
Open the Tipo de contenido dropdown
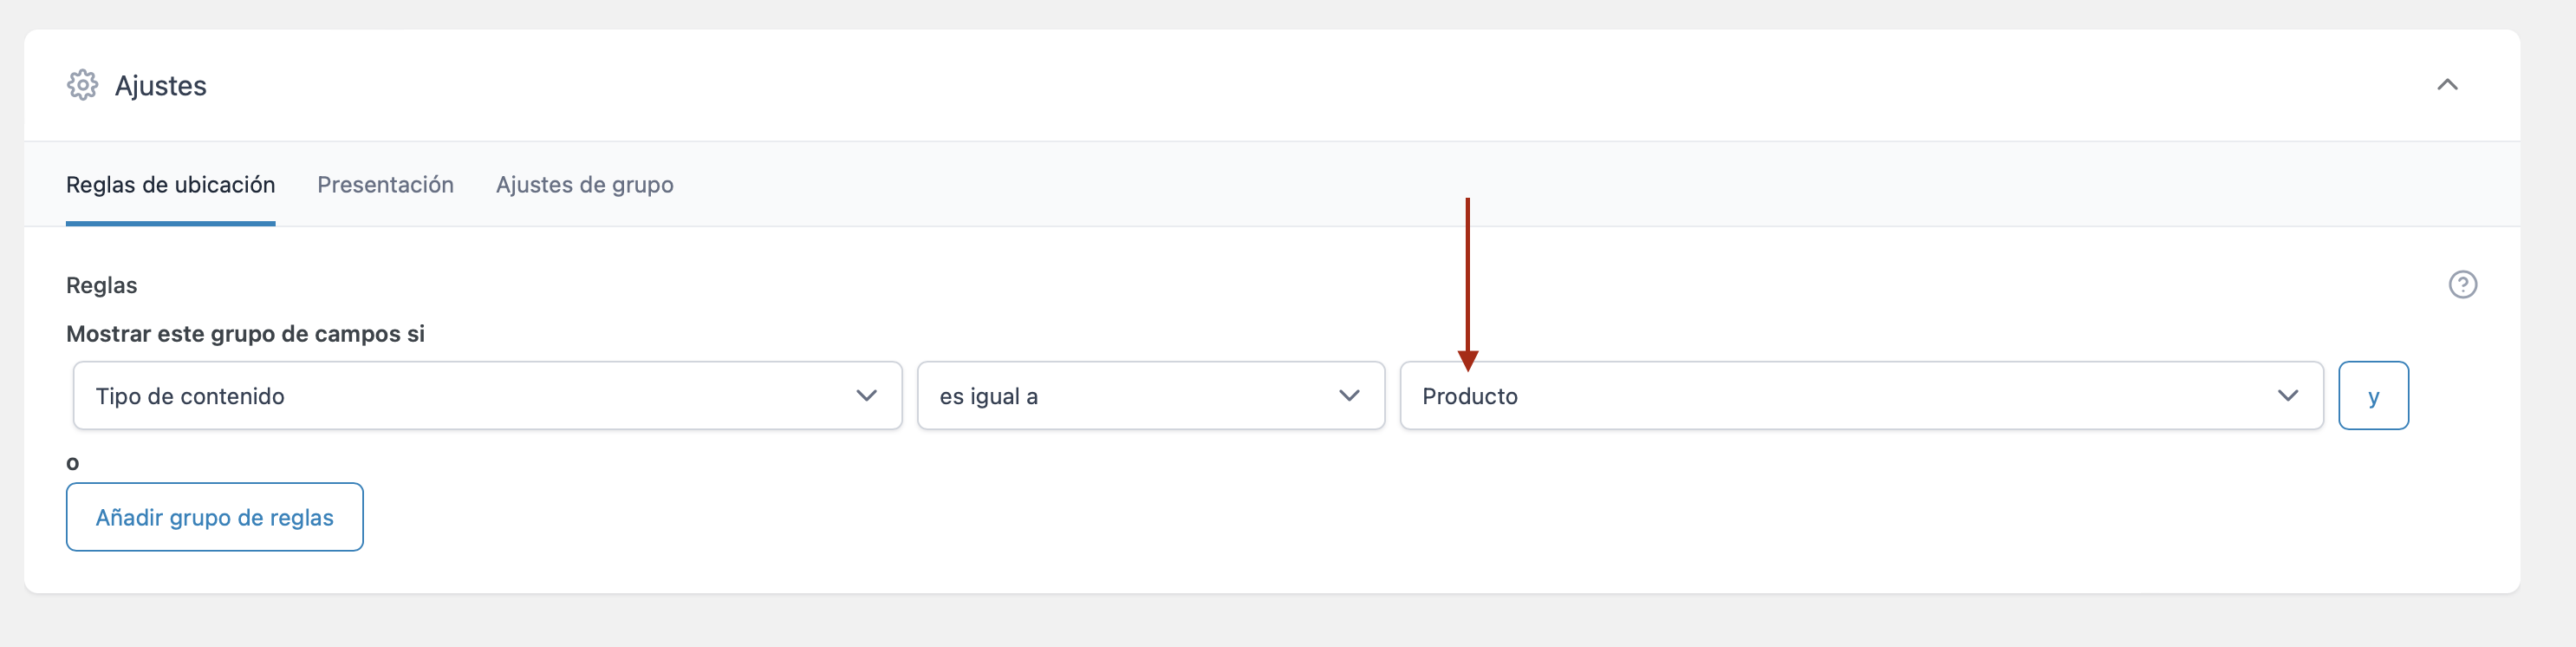tap(488, 396)
